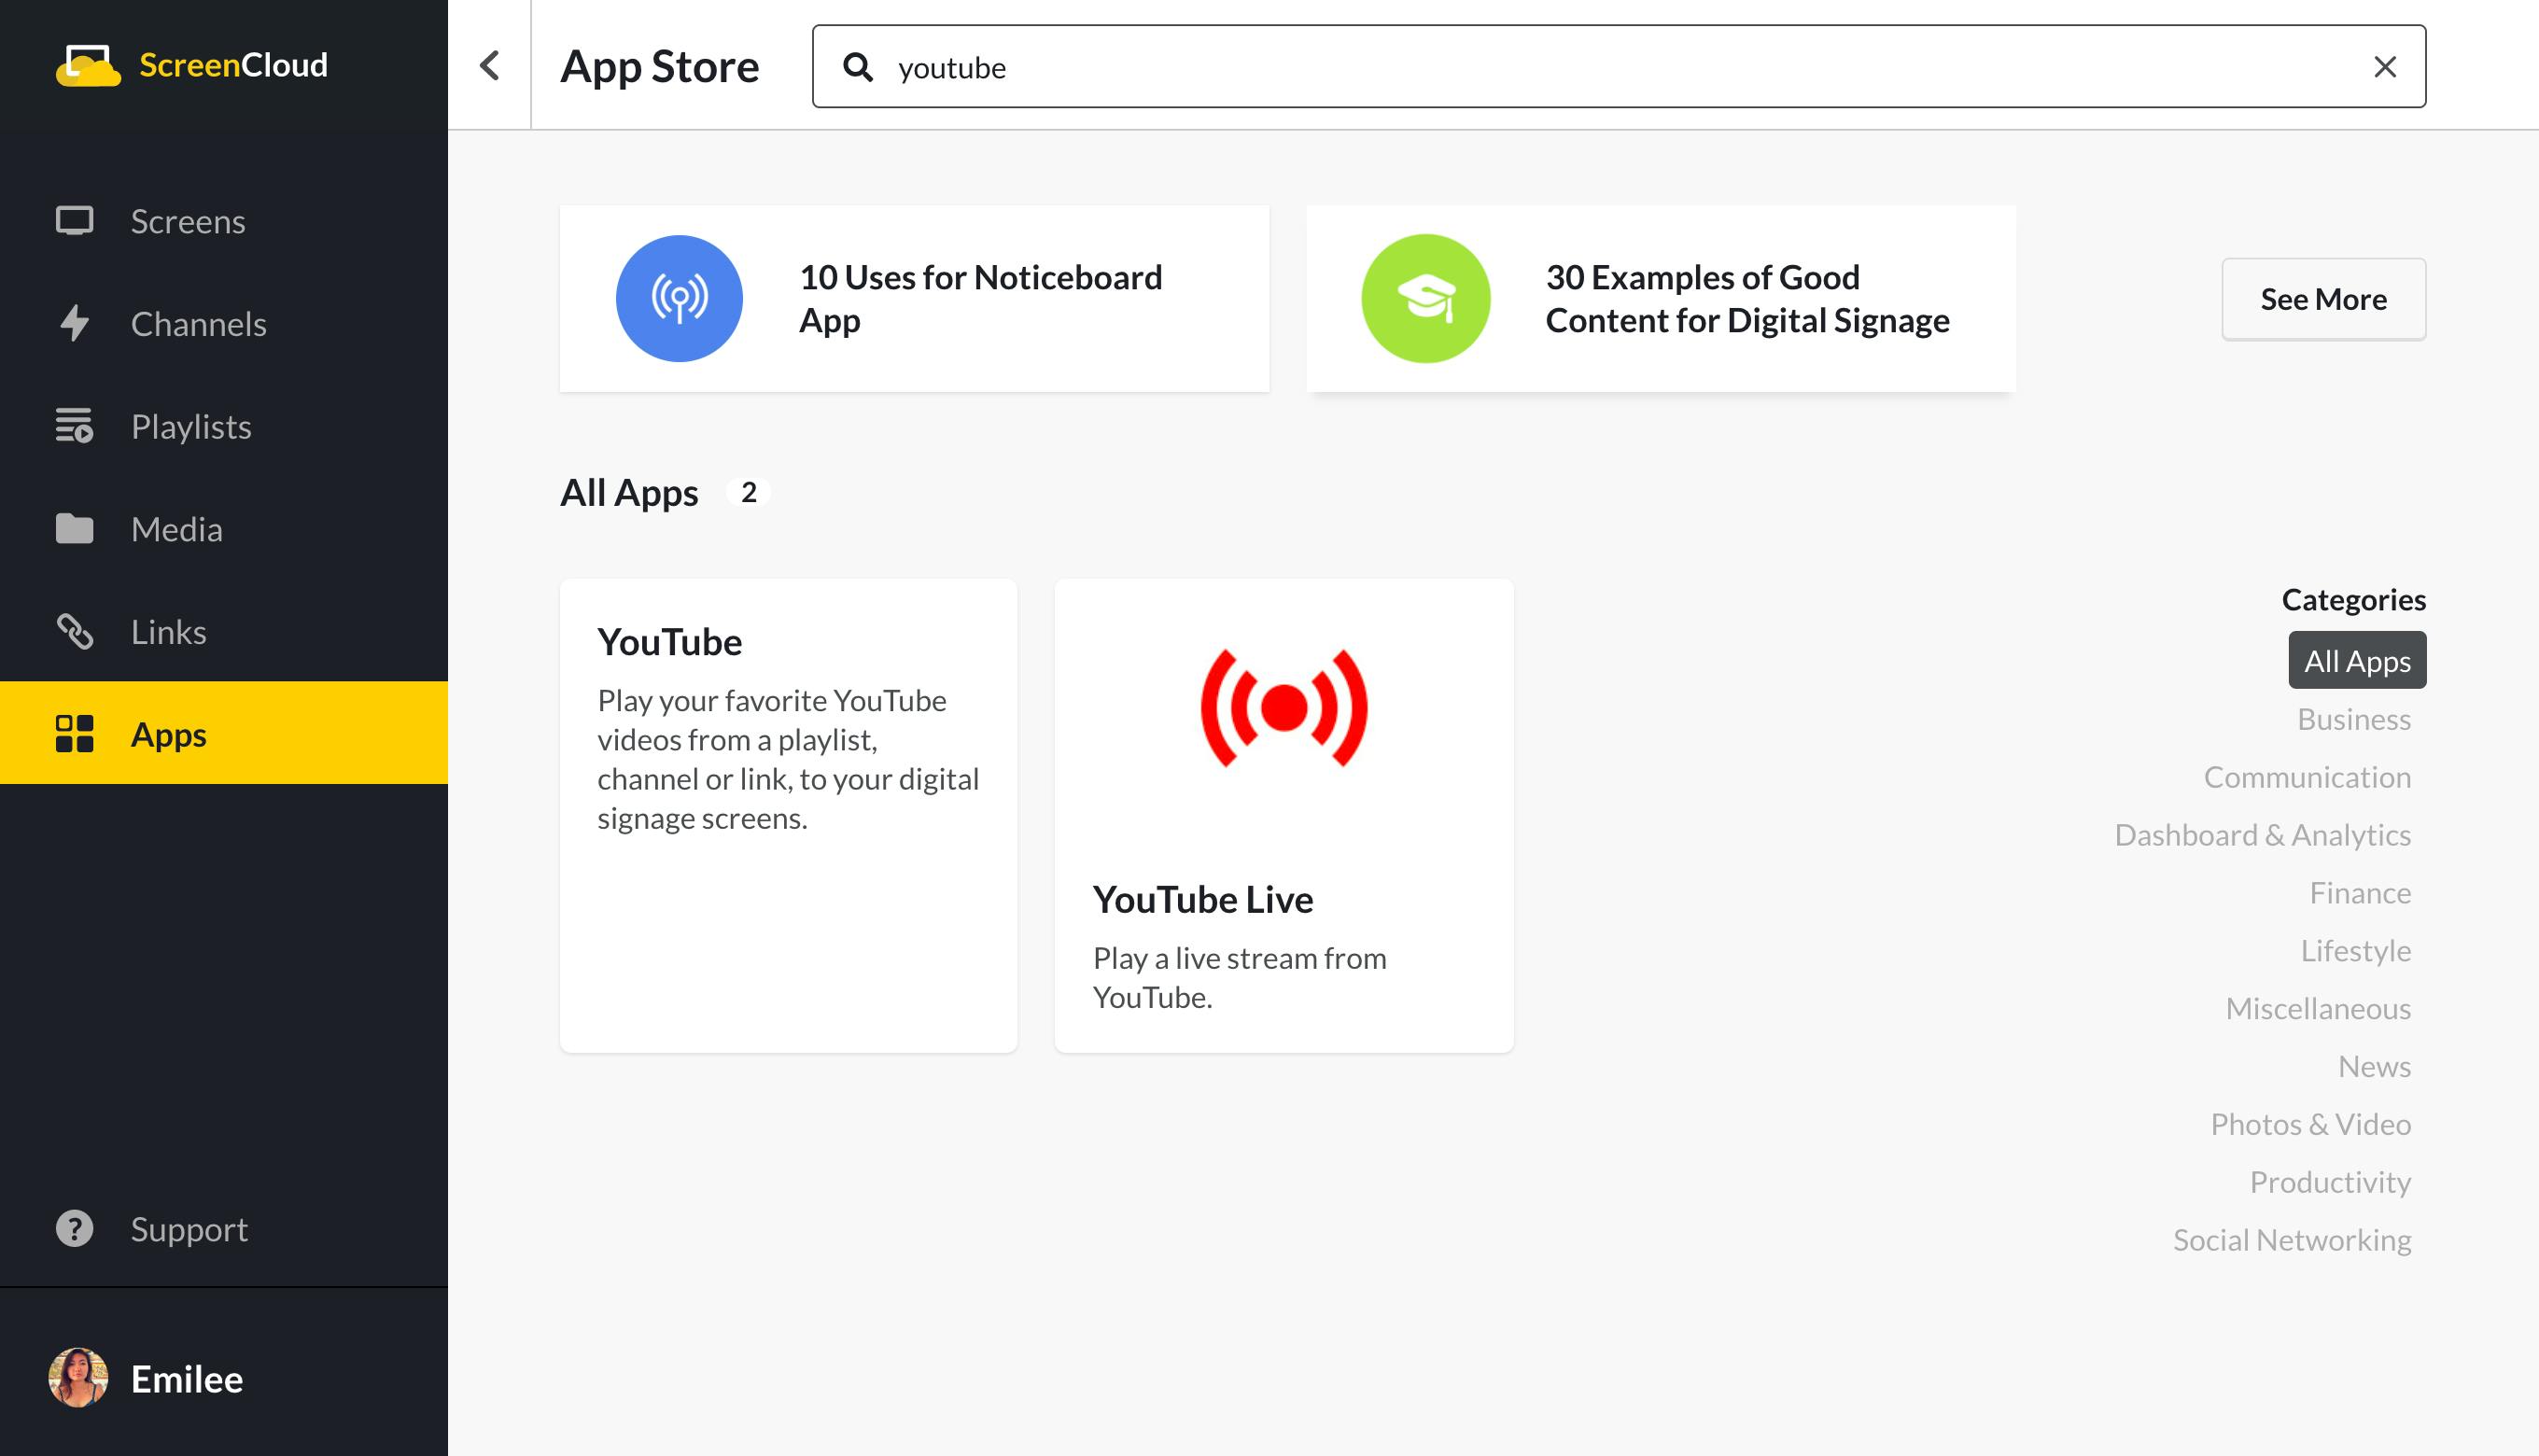Click 'Play a live stream from YouTube.' text
Screen dimensions: 2539x1456
[1239, 977]
